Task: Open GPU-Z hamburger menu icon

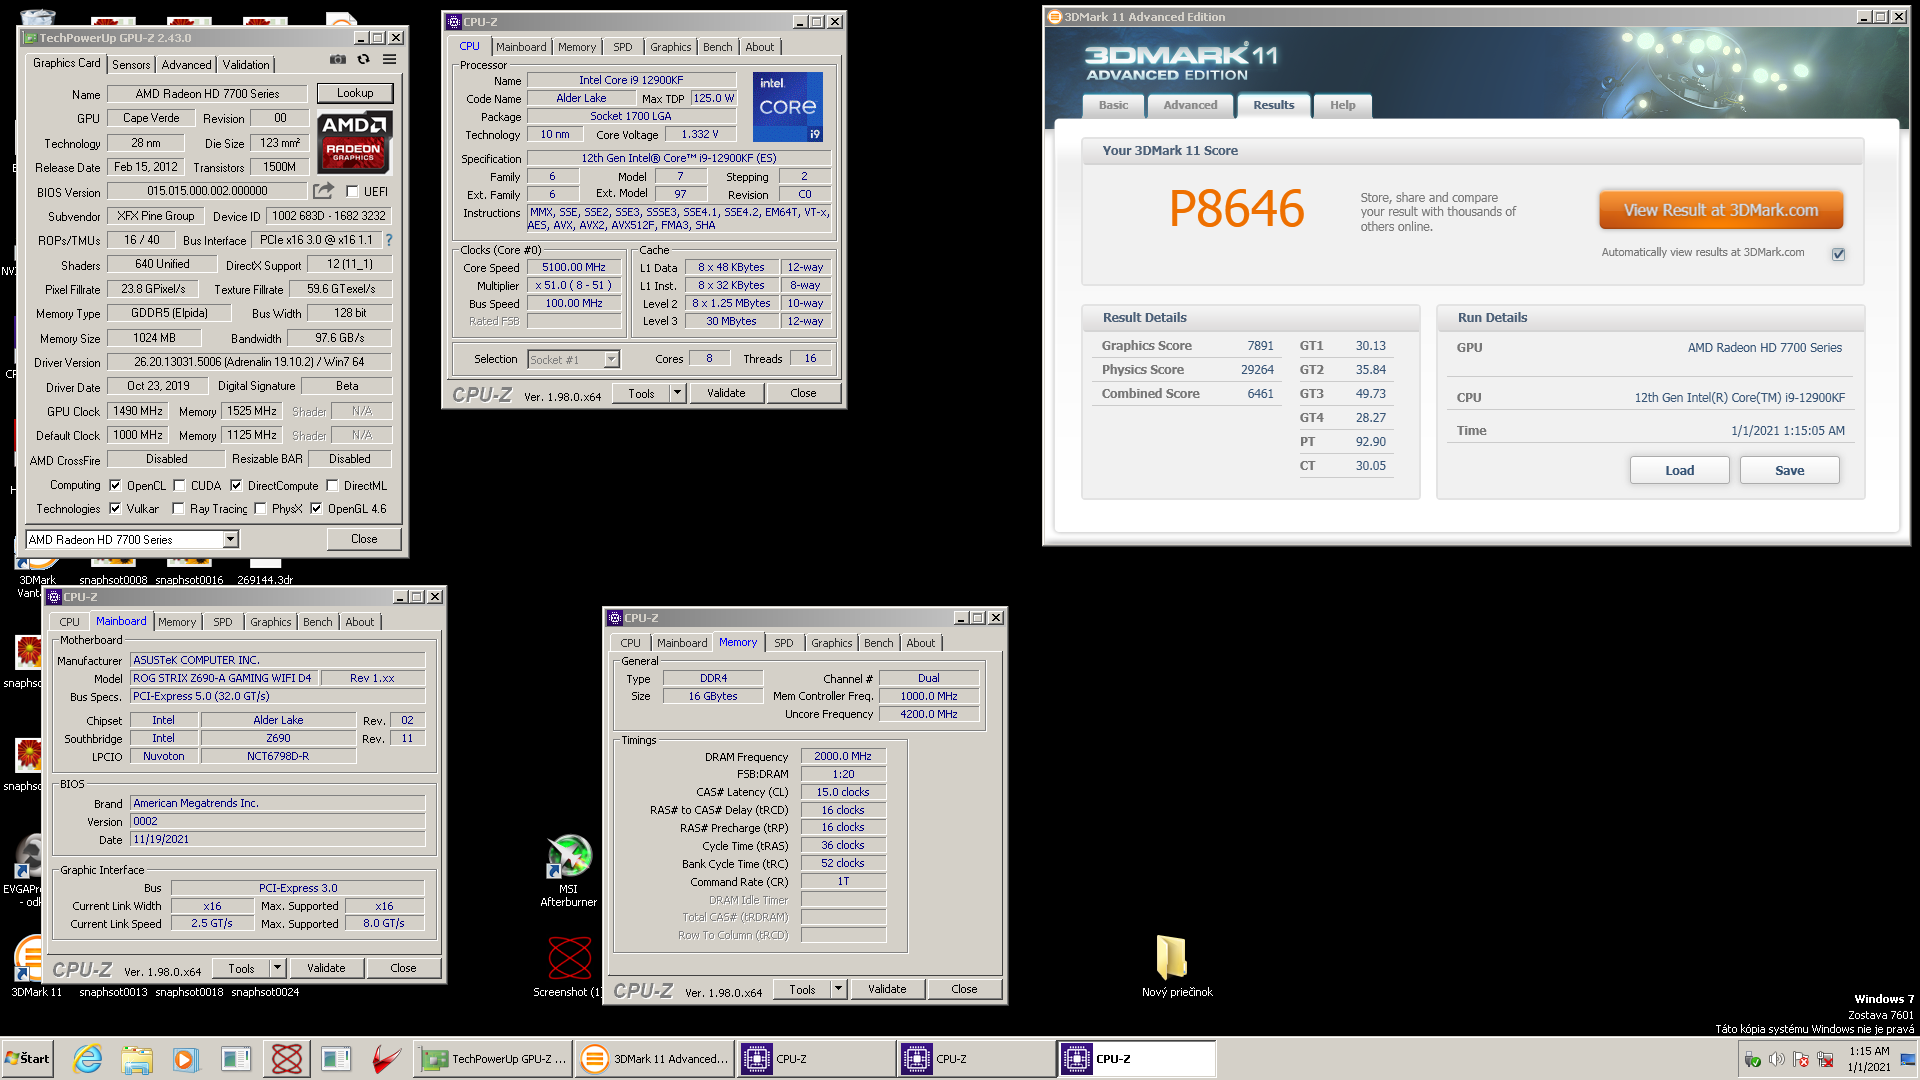Action: tap(389, 59)
